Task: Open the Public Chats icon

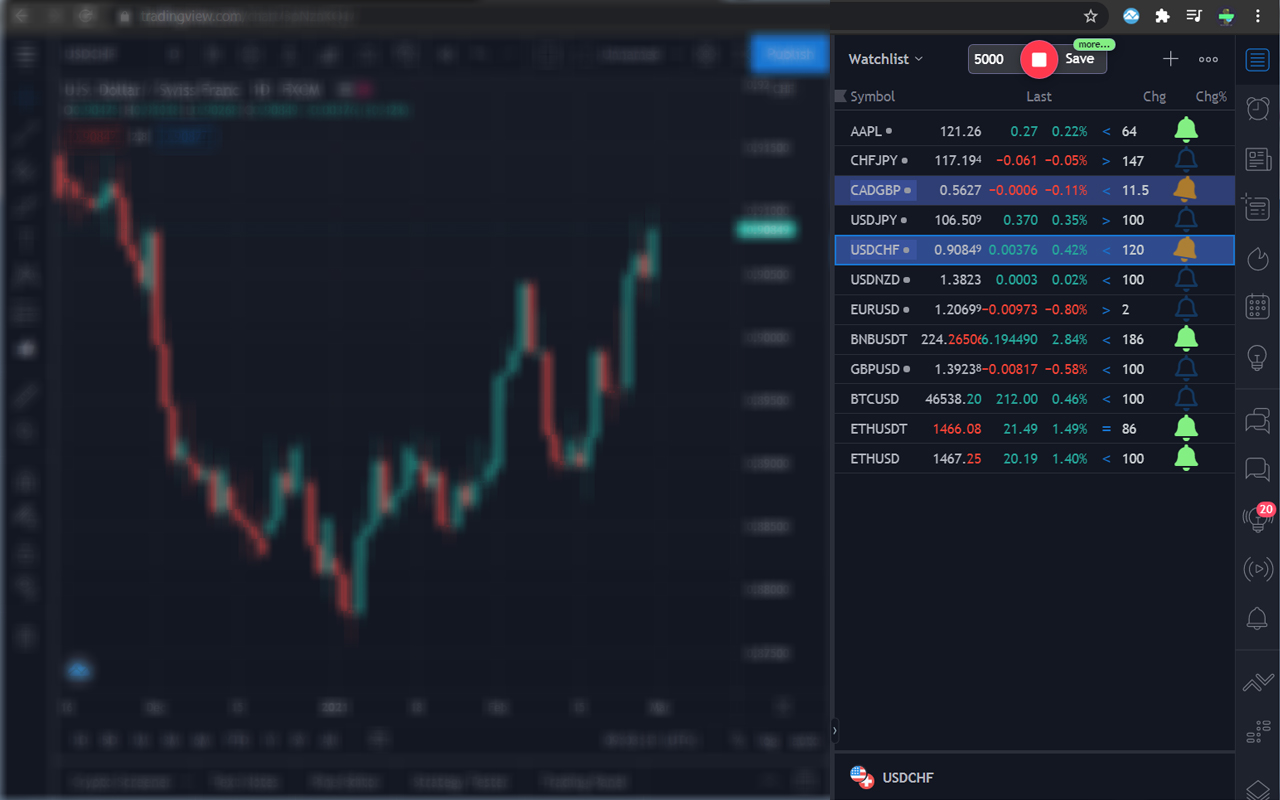Action: [x=1257, y=420]
